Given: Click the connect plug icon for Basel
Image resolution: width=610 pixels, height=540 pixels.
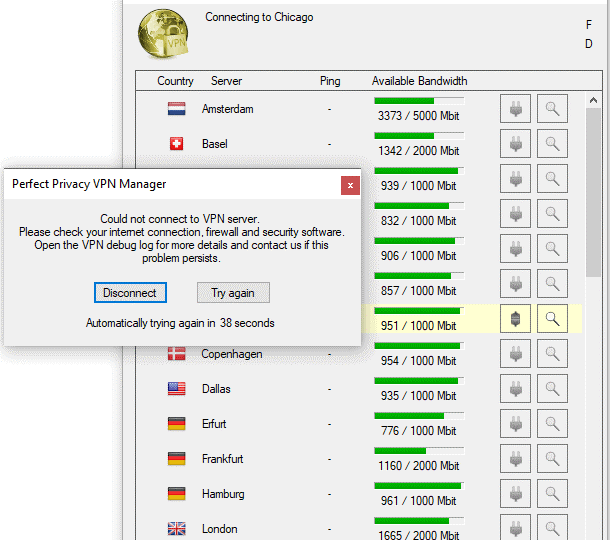Looking at the screenshot, I should click(x=515, y=144).
